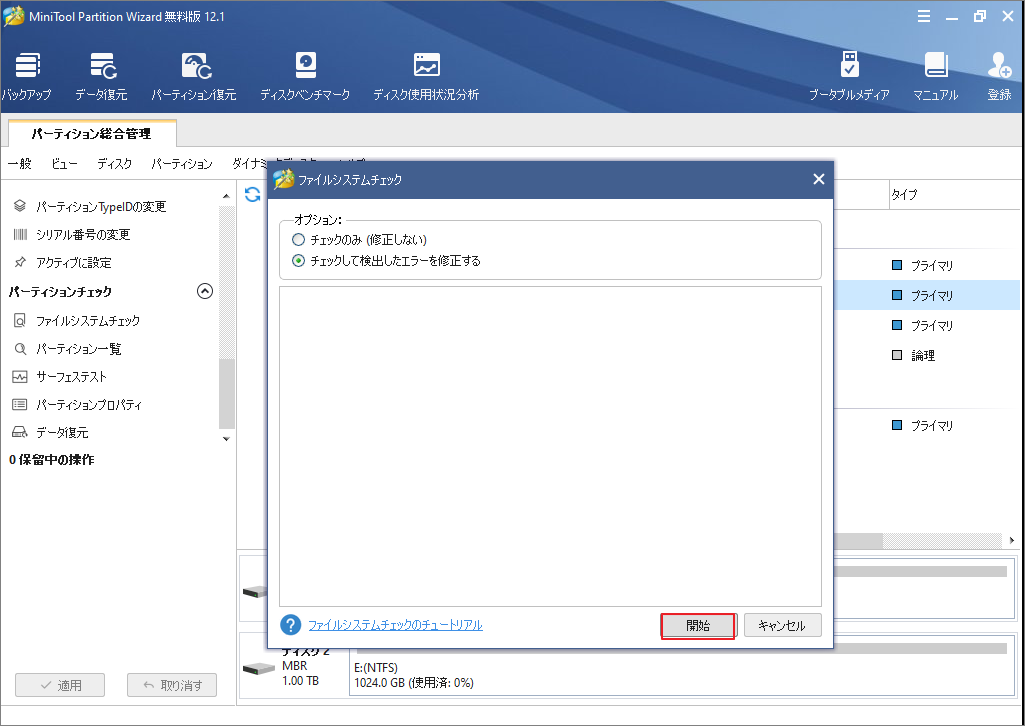
Task: Open the ファイルシステムチェックのチュートリアル link
Action: click(x=395, y=625)
